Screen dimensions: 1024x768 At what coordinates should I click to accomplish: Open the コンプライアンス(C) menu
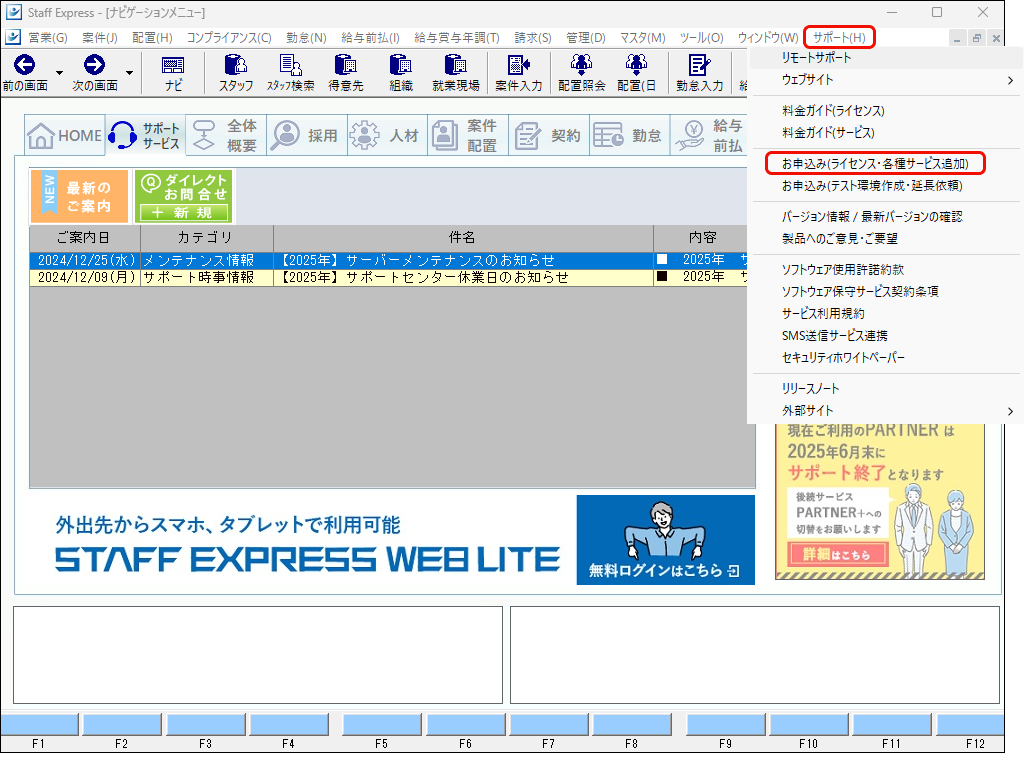coord(229,37)
